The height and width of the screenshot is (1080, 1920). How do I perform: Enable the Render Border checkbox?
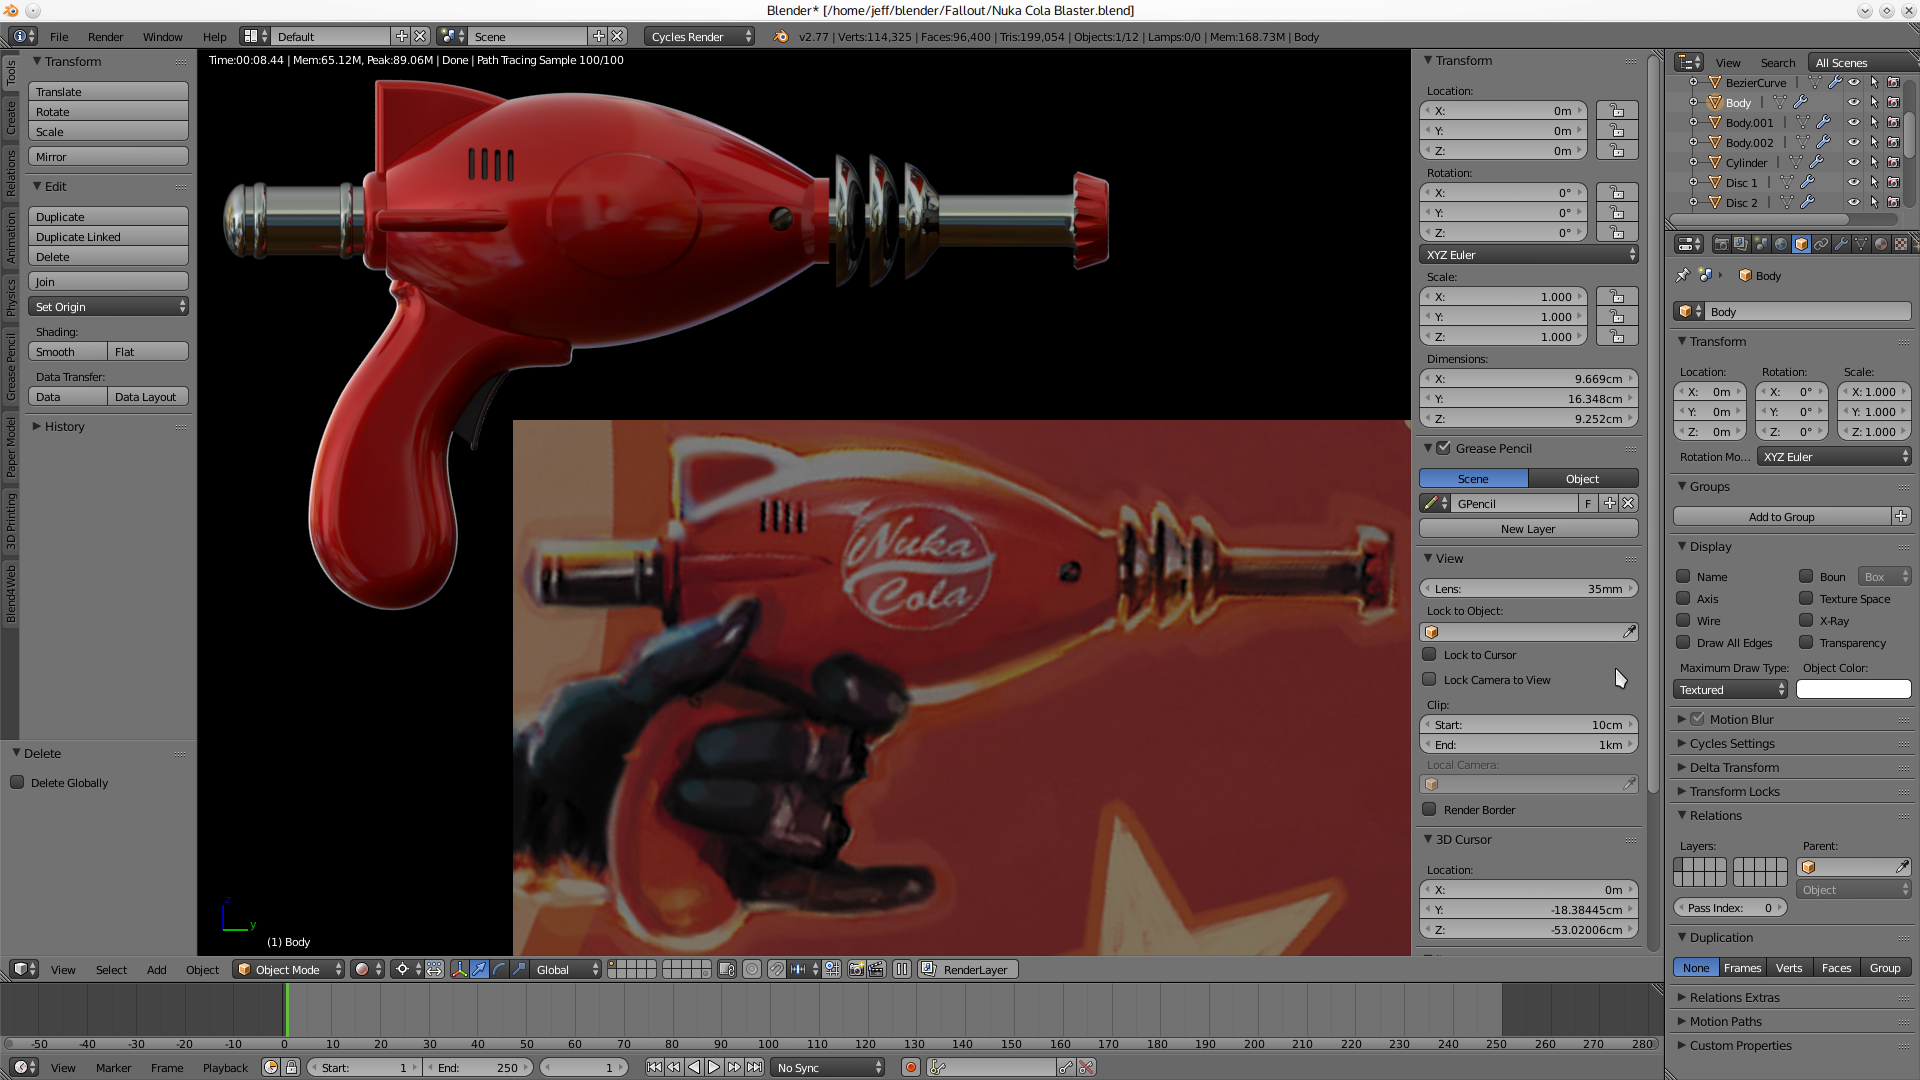click(1429, 809)
